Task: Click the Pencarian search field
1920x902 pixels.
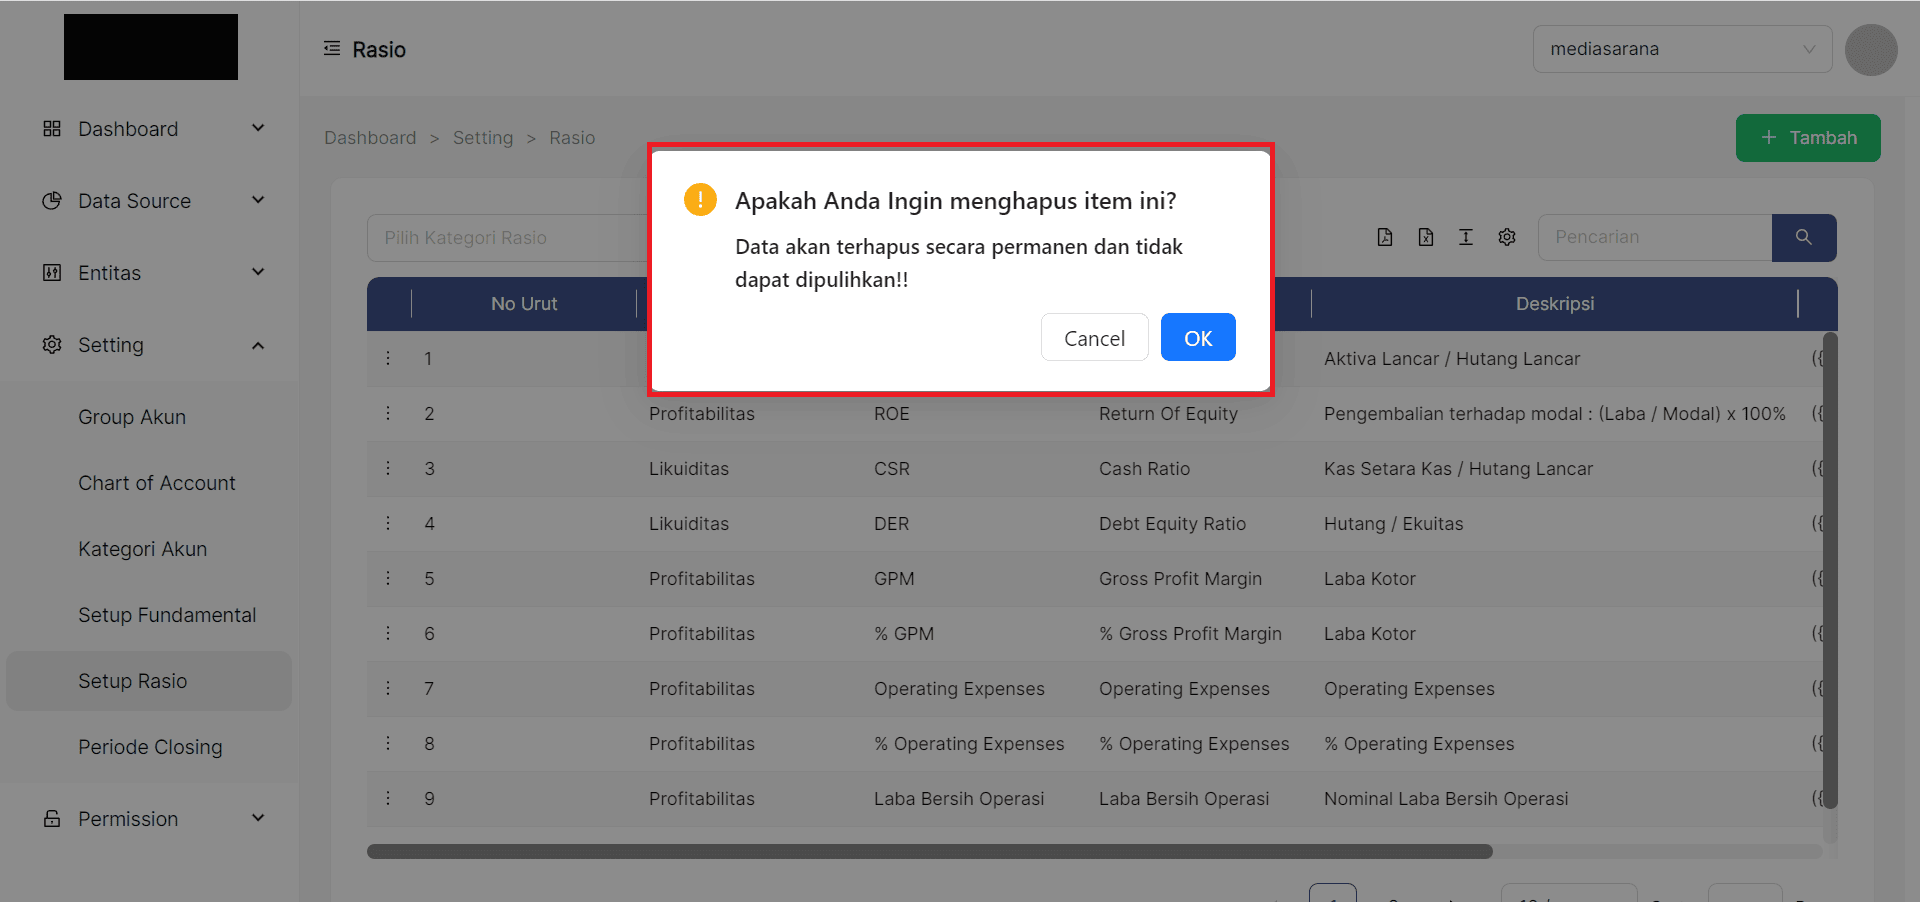Action: click(x=1654, y=237)
